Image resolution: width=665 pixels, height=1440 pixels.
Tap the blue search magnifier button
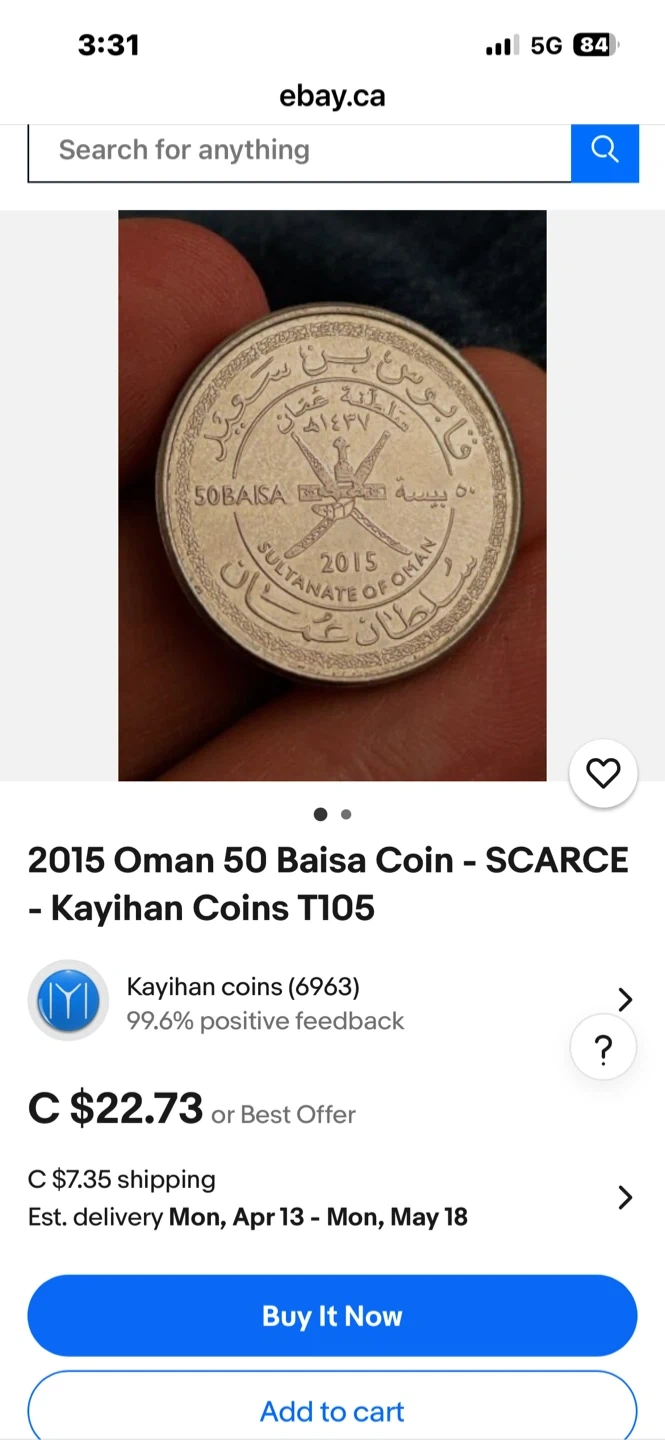[x=605, y=152]
